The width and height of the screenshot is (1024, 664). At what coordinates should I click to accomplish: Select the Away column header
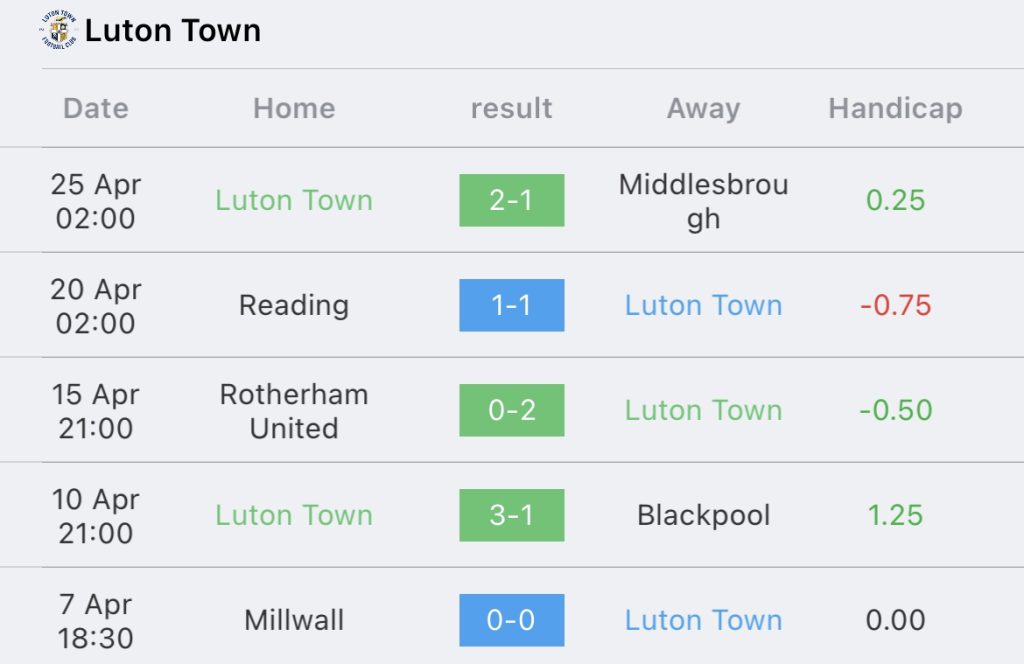[x=703, y=109]
